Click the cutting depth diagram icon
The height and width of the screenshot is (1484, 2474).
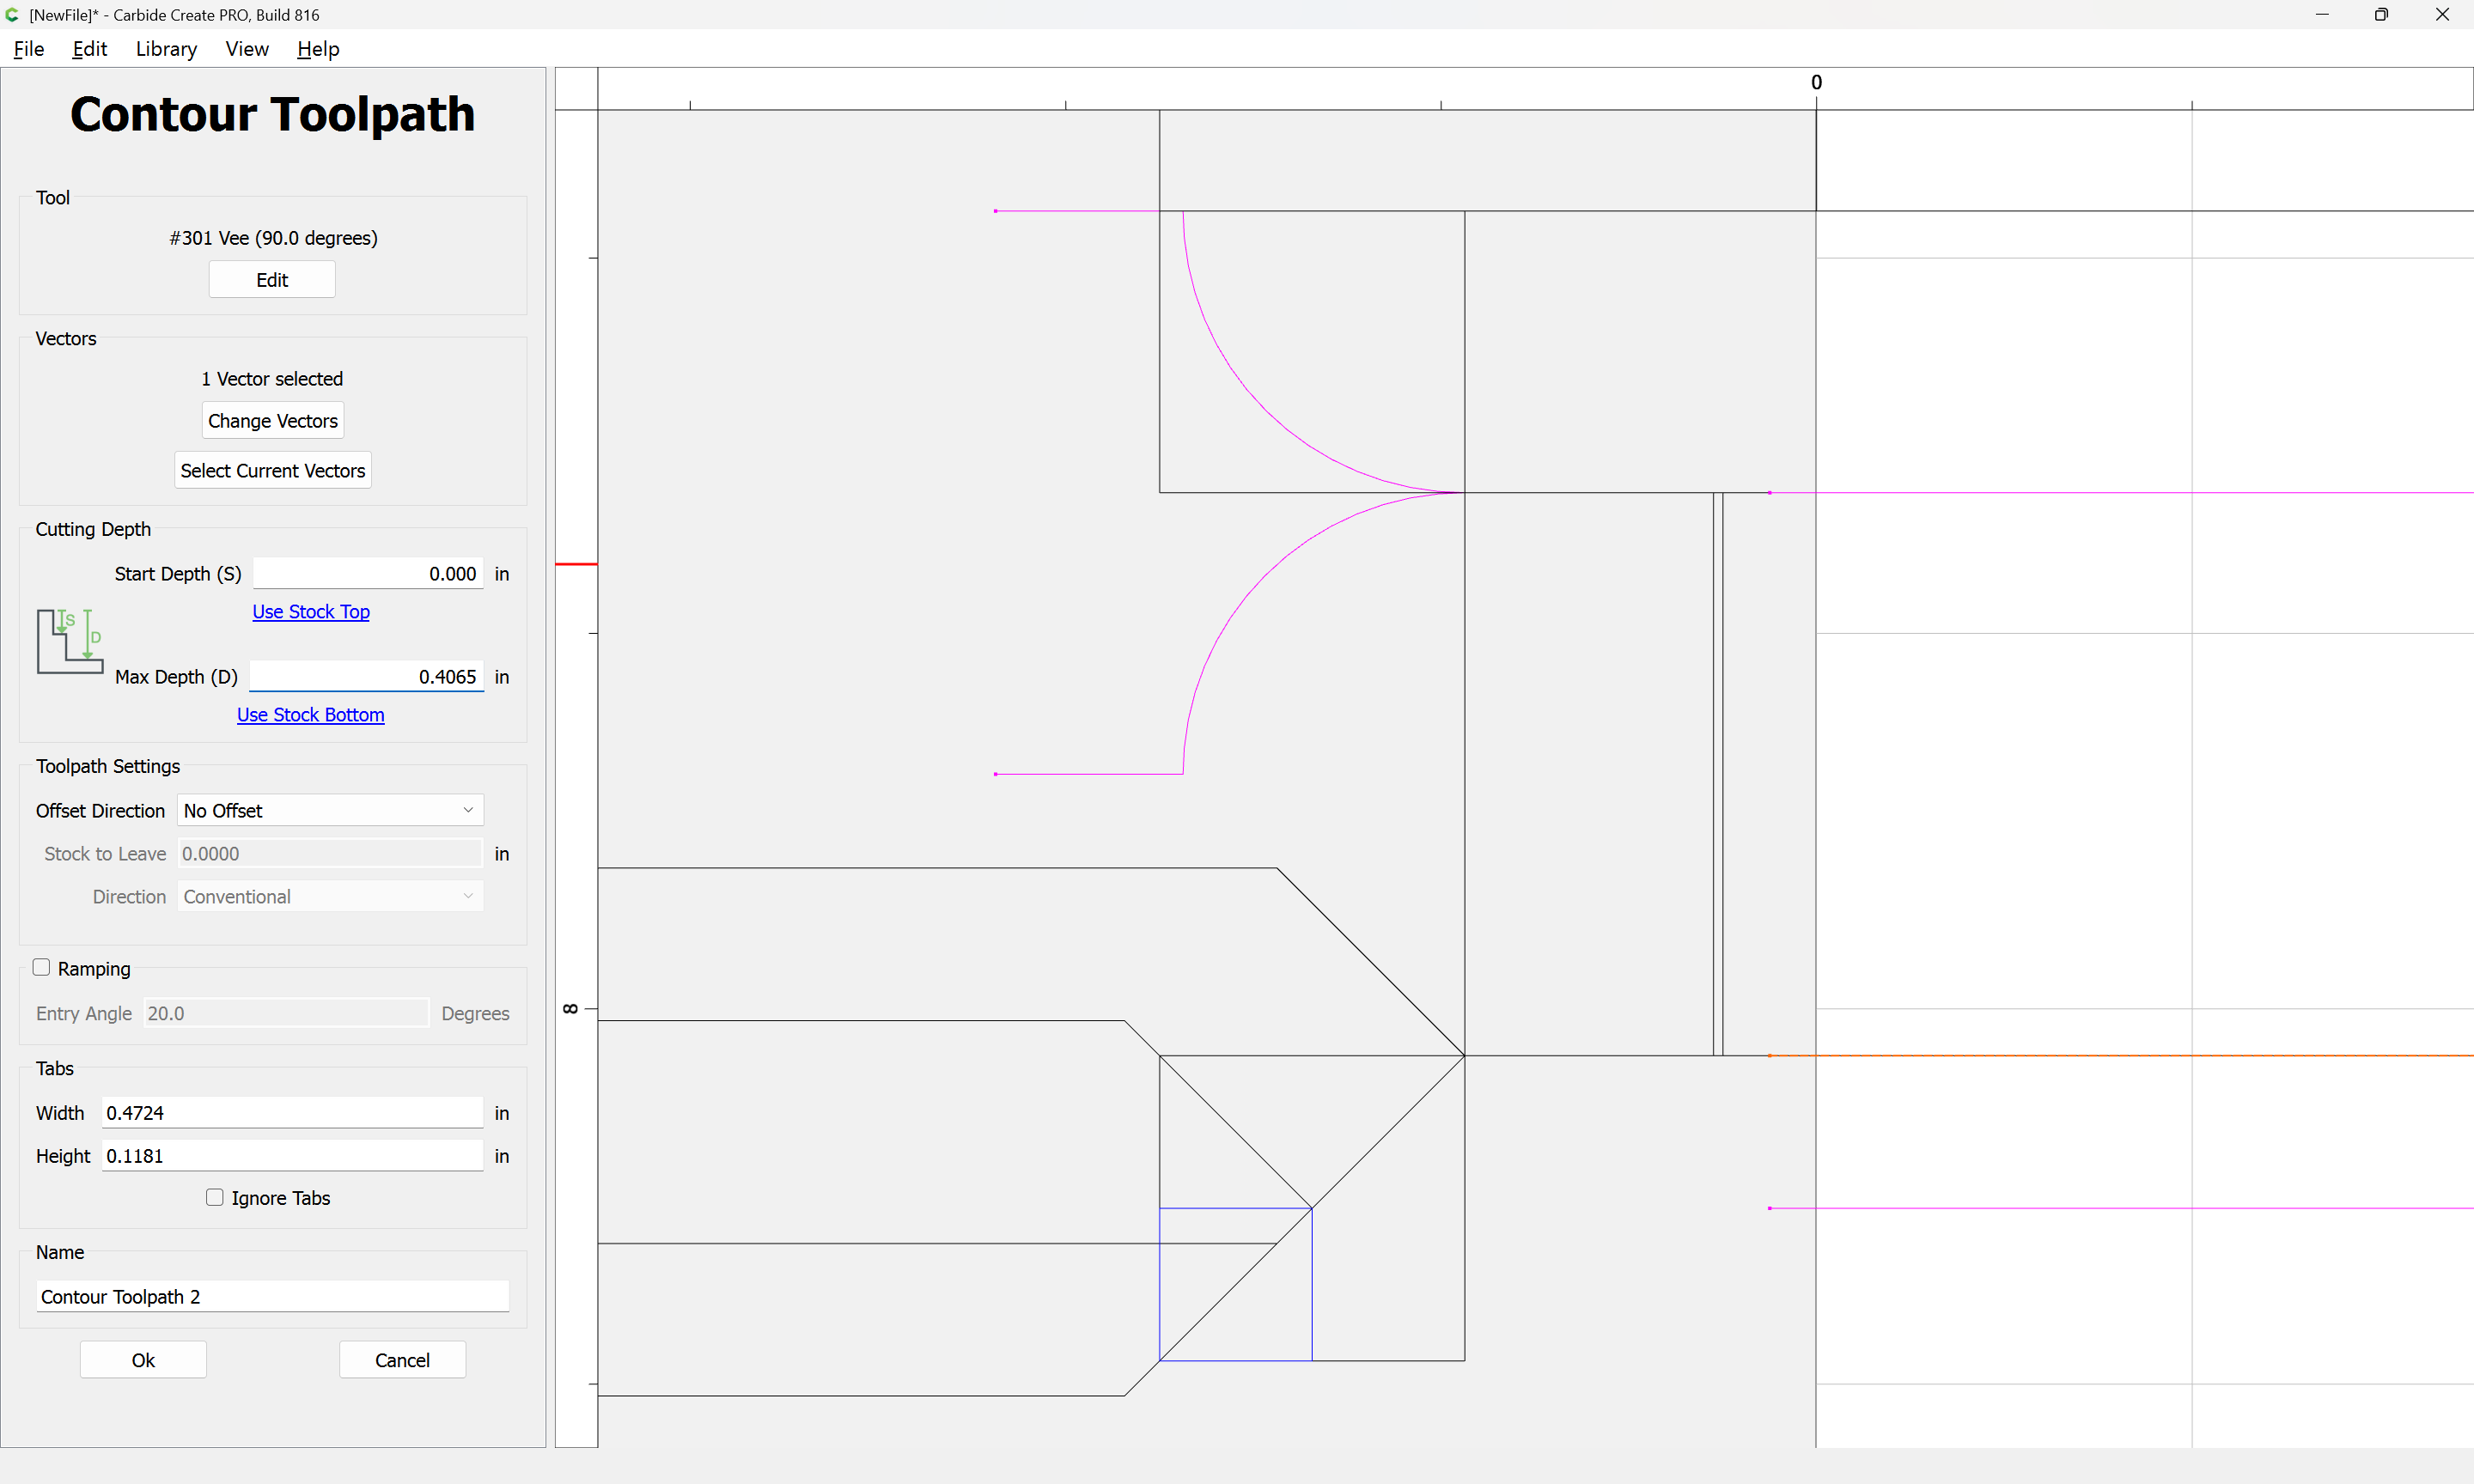pyautogui.click(x=70, y=641)
